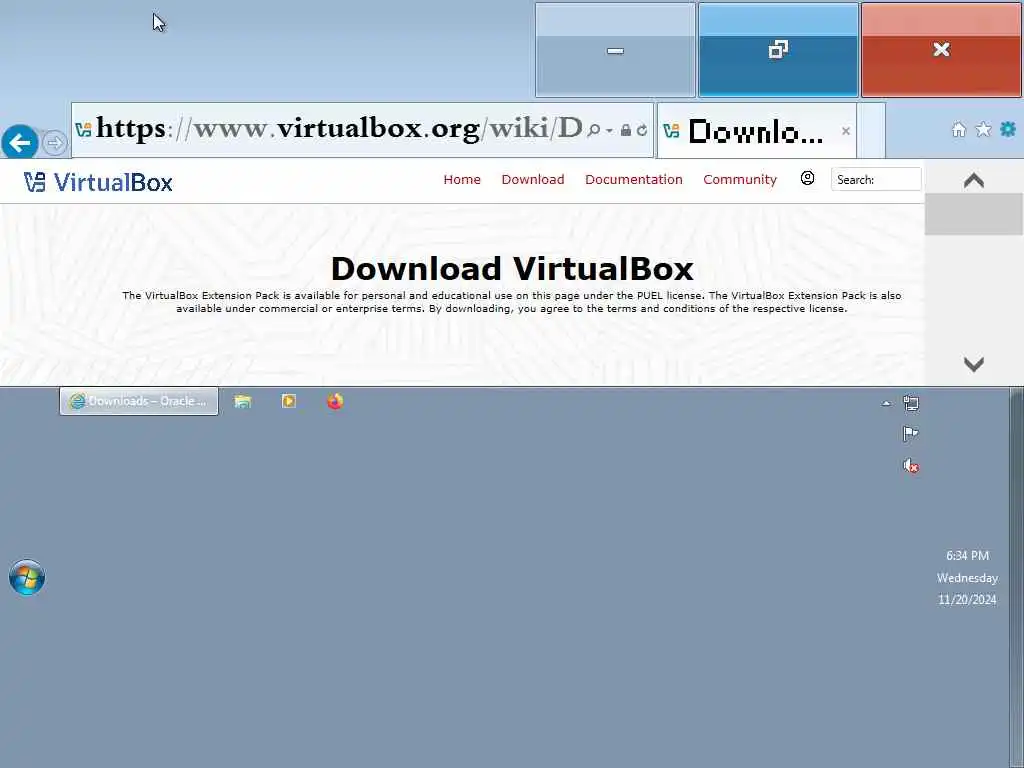Screen dimensions: 1024x768
Task: Restore down the browser window
Action: pos(778,50)
